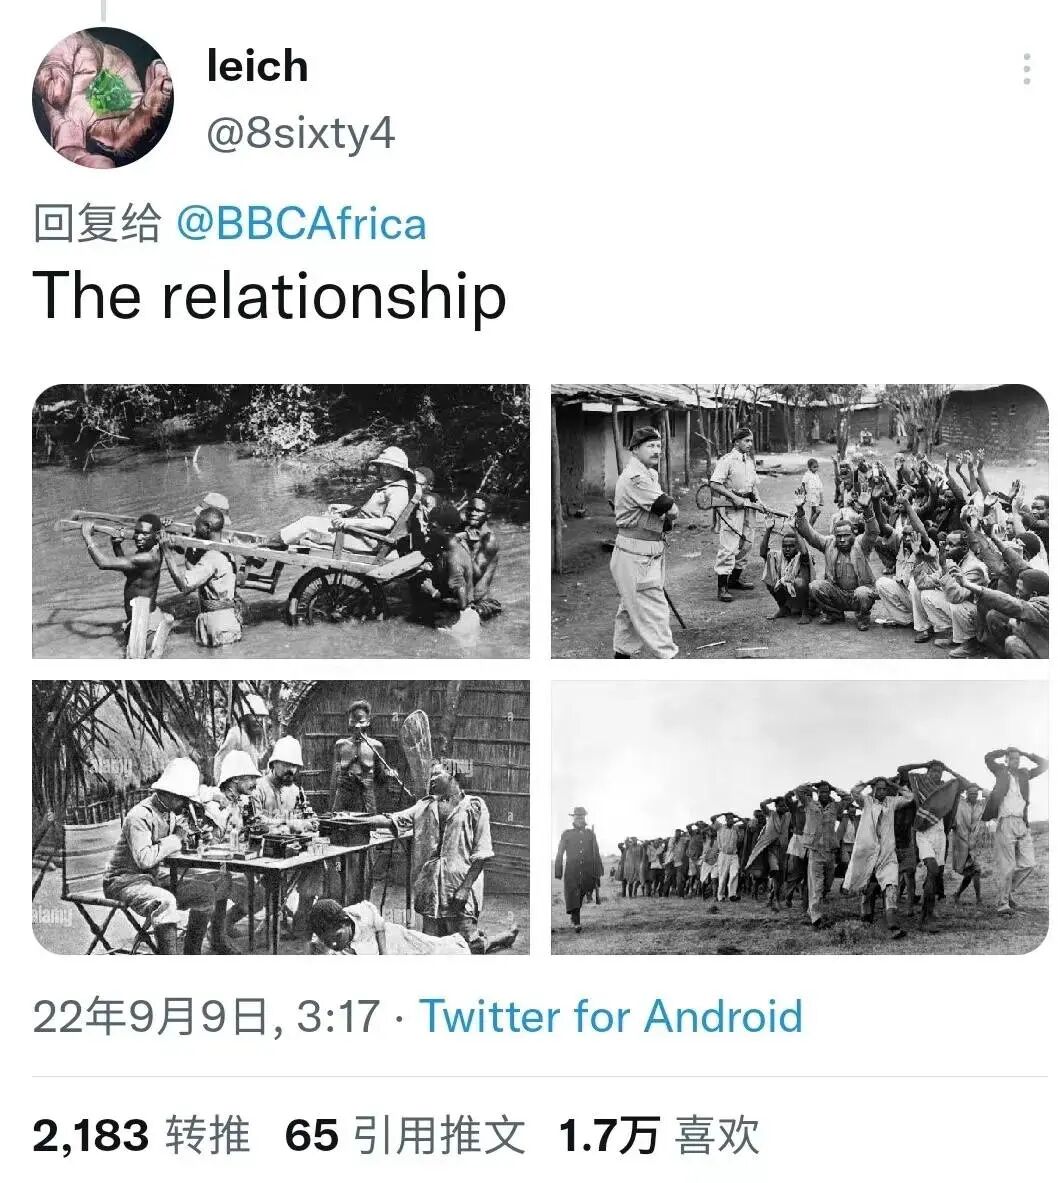View the 1.7万 喜欢 likes list

click(x=660, y=1135)
